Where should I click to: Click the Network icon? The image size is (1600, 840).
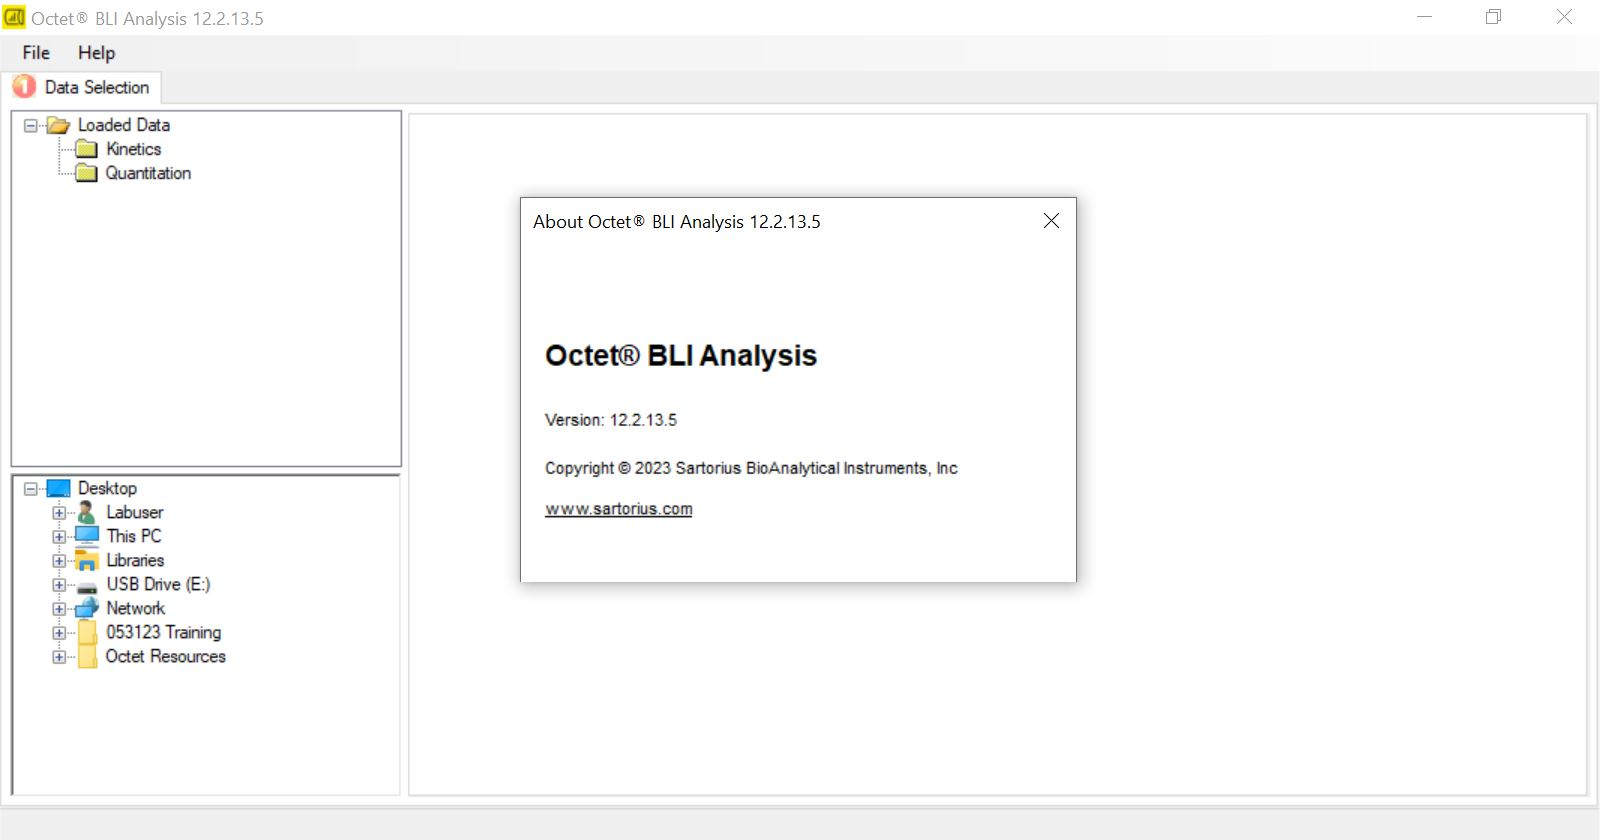pyautogui.click(x=87, y=608)
